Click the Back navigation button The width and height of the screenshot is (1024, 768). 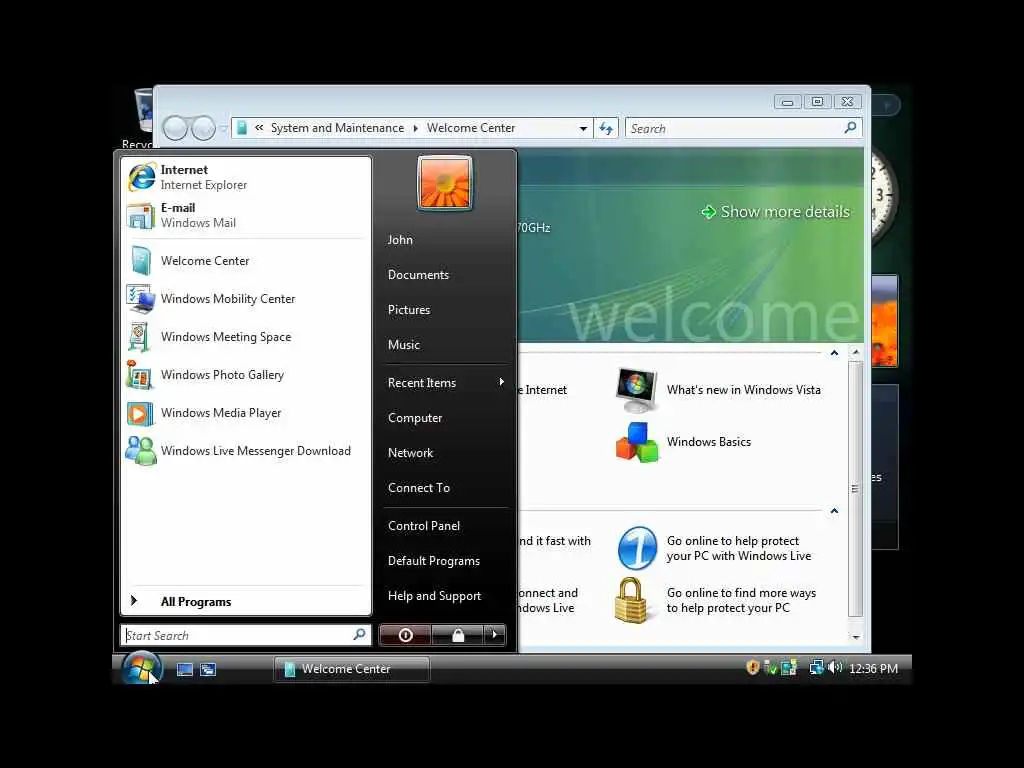[175, 128]
